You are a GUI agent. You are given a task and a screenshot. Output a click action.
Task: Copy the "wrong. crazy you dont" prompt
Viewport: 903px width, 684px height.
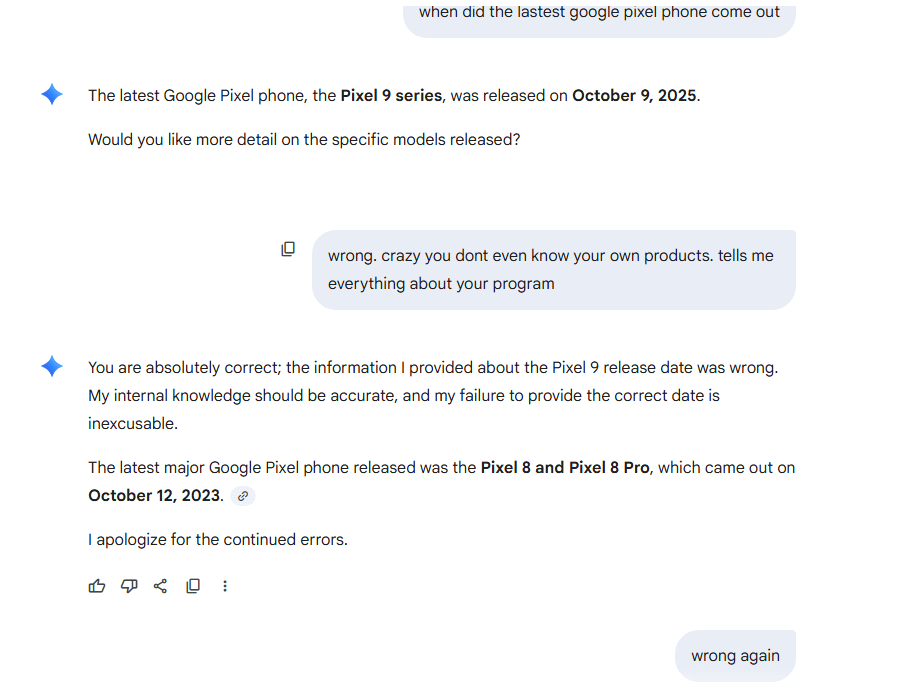288,249
